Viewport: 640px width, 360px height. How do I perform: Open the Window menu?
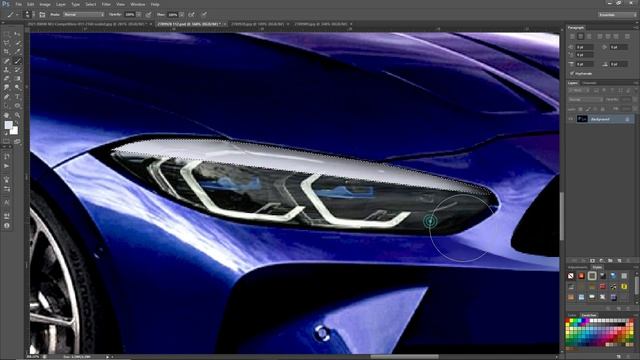pyautogui.click(x=138, y=4)
